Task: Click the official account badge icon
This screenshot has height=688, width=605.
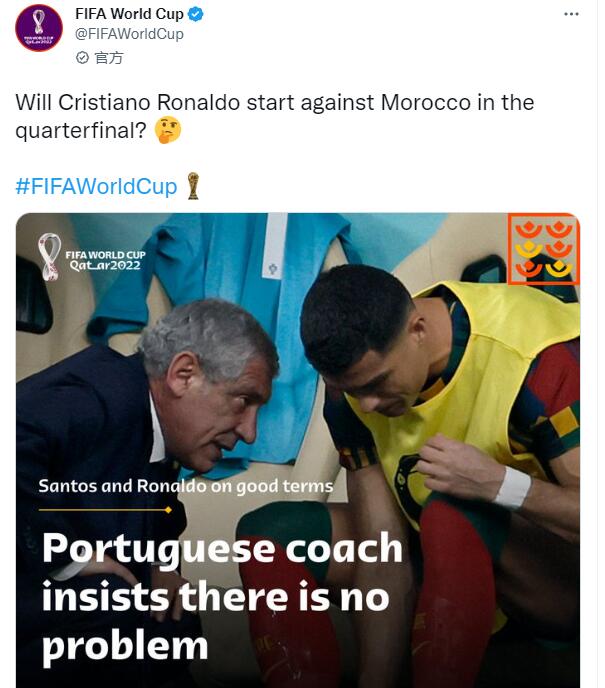Action: (x=82, y=57)
